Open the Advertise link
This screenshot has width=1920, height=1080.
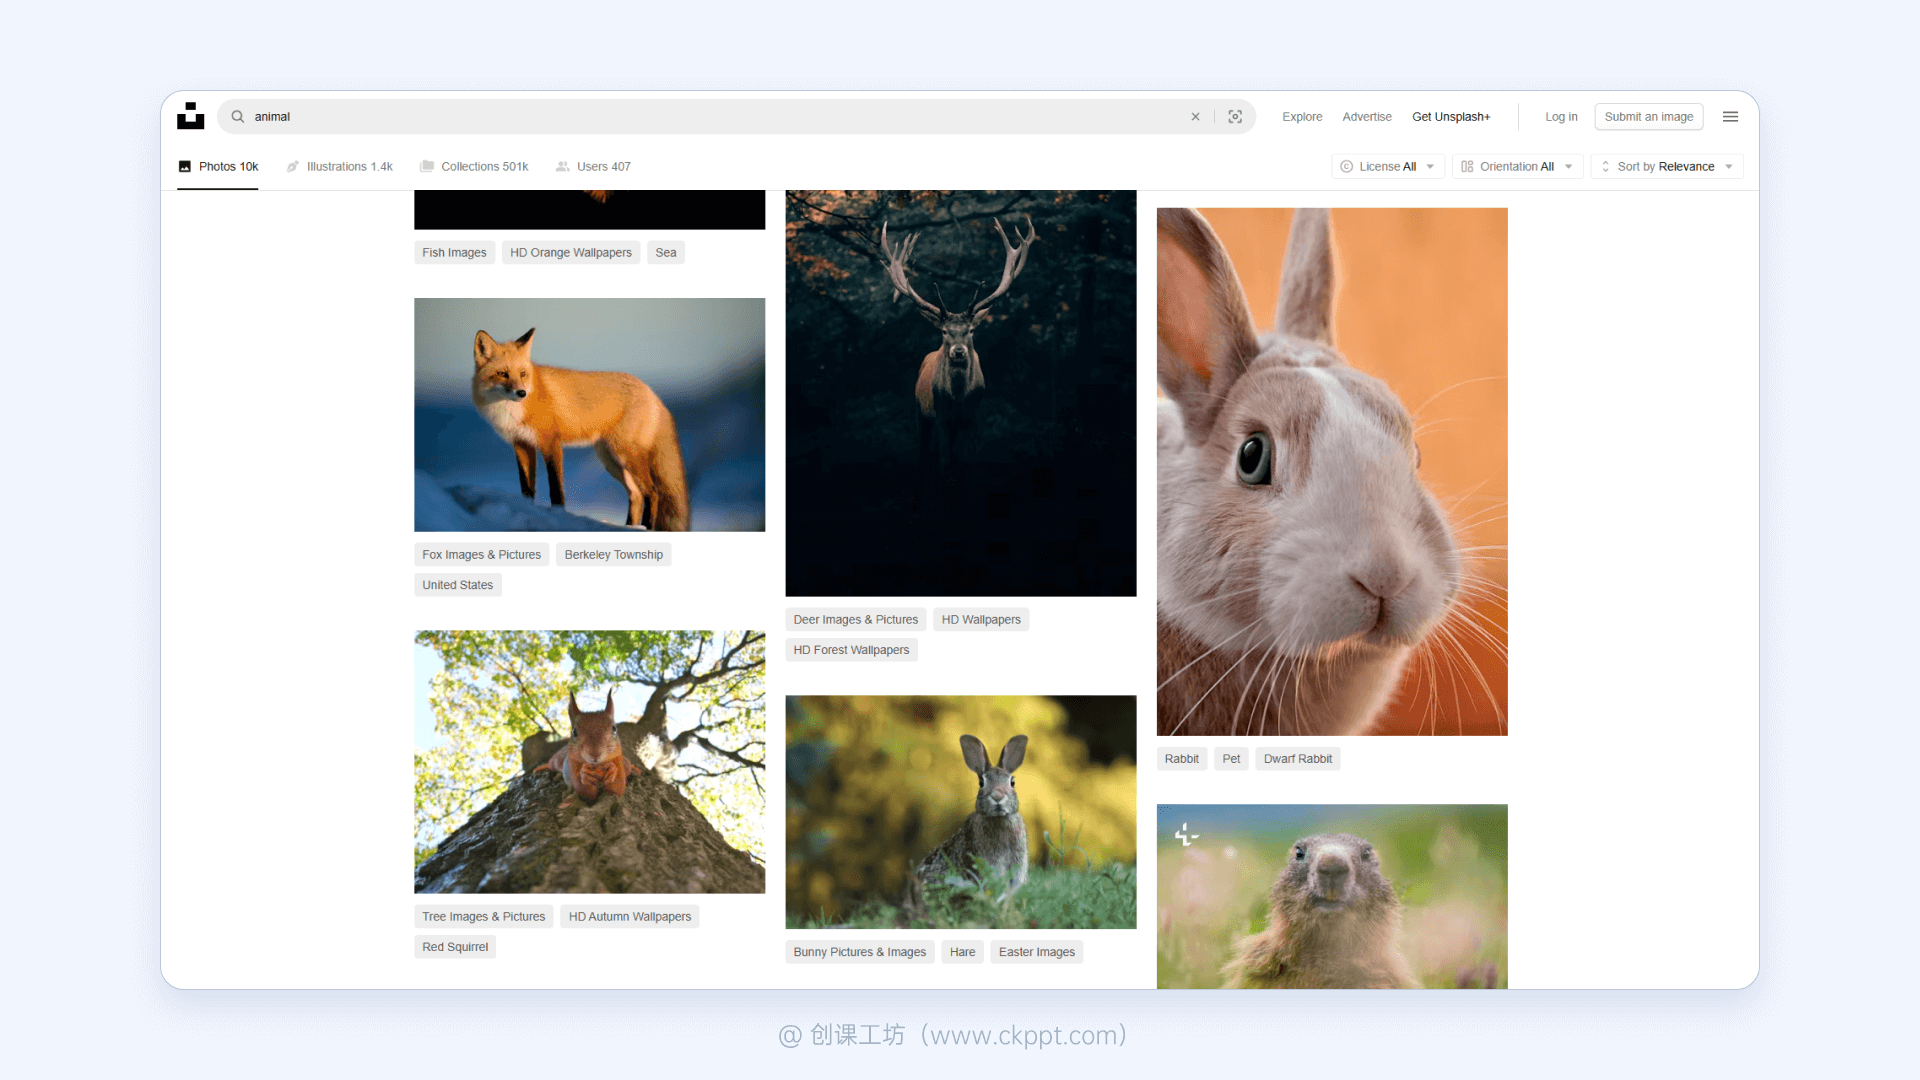(1367, 117)
